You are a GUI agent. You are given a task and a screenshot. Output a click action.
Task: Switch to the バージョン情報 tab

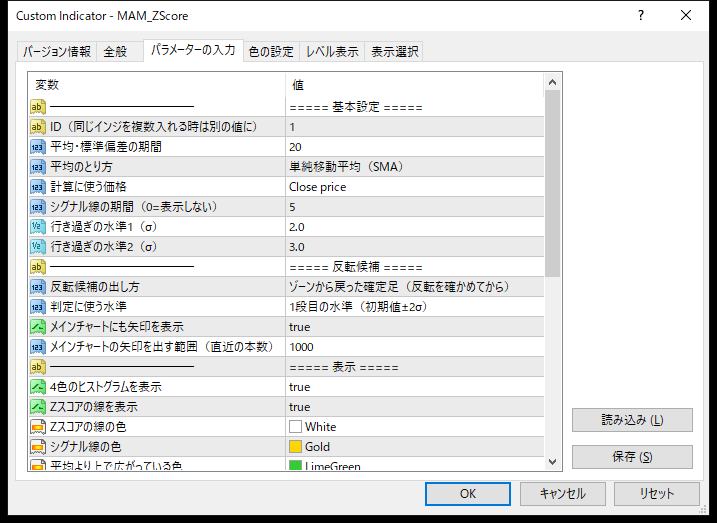[57, 52]
